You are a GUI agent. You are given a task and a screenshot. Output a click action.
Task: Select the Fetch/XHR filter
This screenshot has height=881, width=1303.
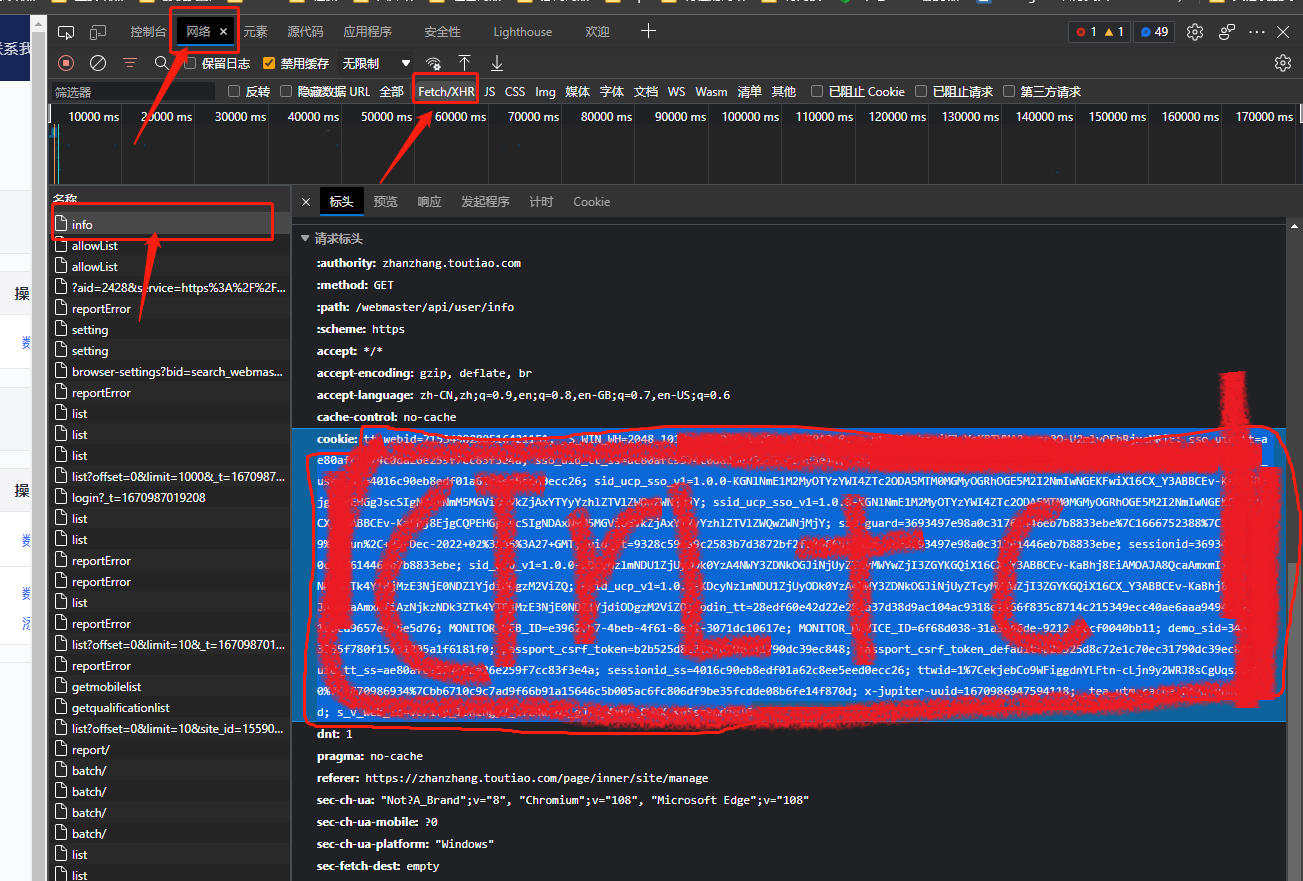pos(446,91)
